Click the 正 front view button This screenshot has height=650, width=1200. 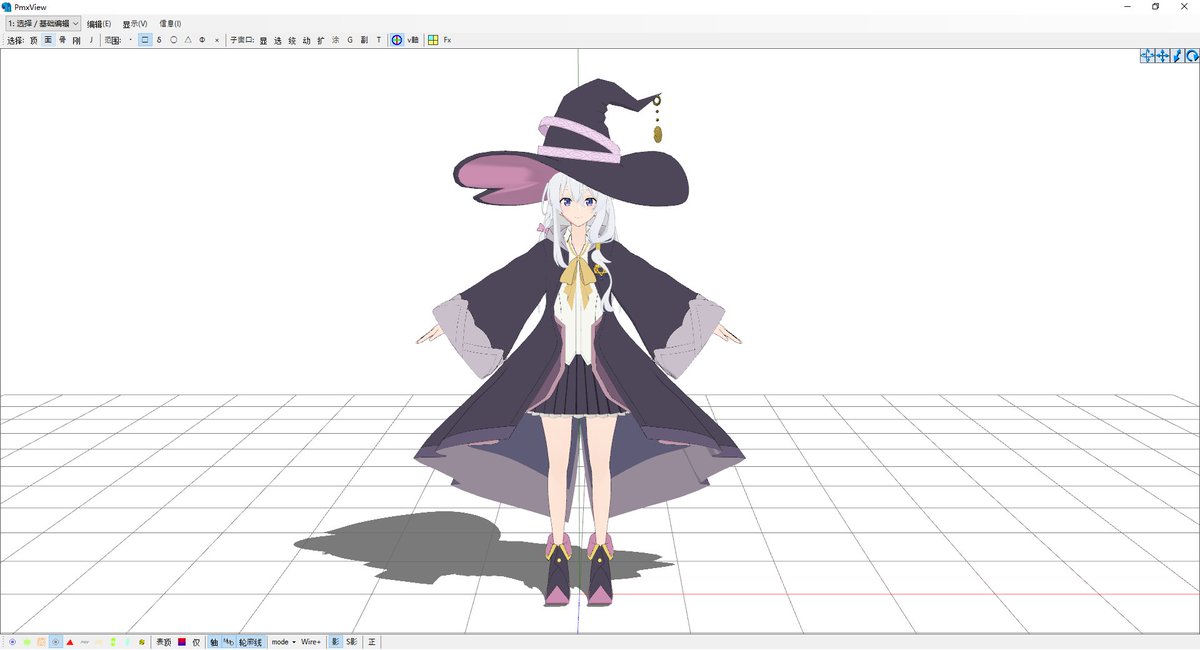click(x=372, y=642)
